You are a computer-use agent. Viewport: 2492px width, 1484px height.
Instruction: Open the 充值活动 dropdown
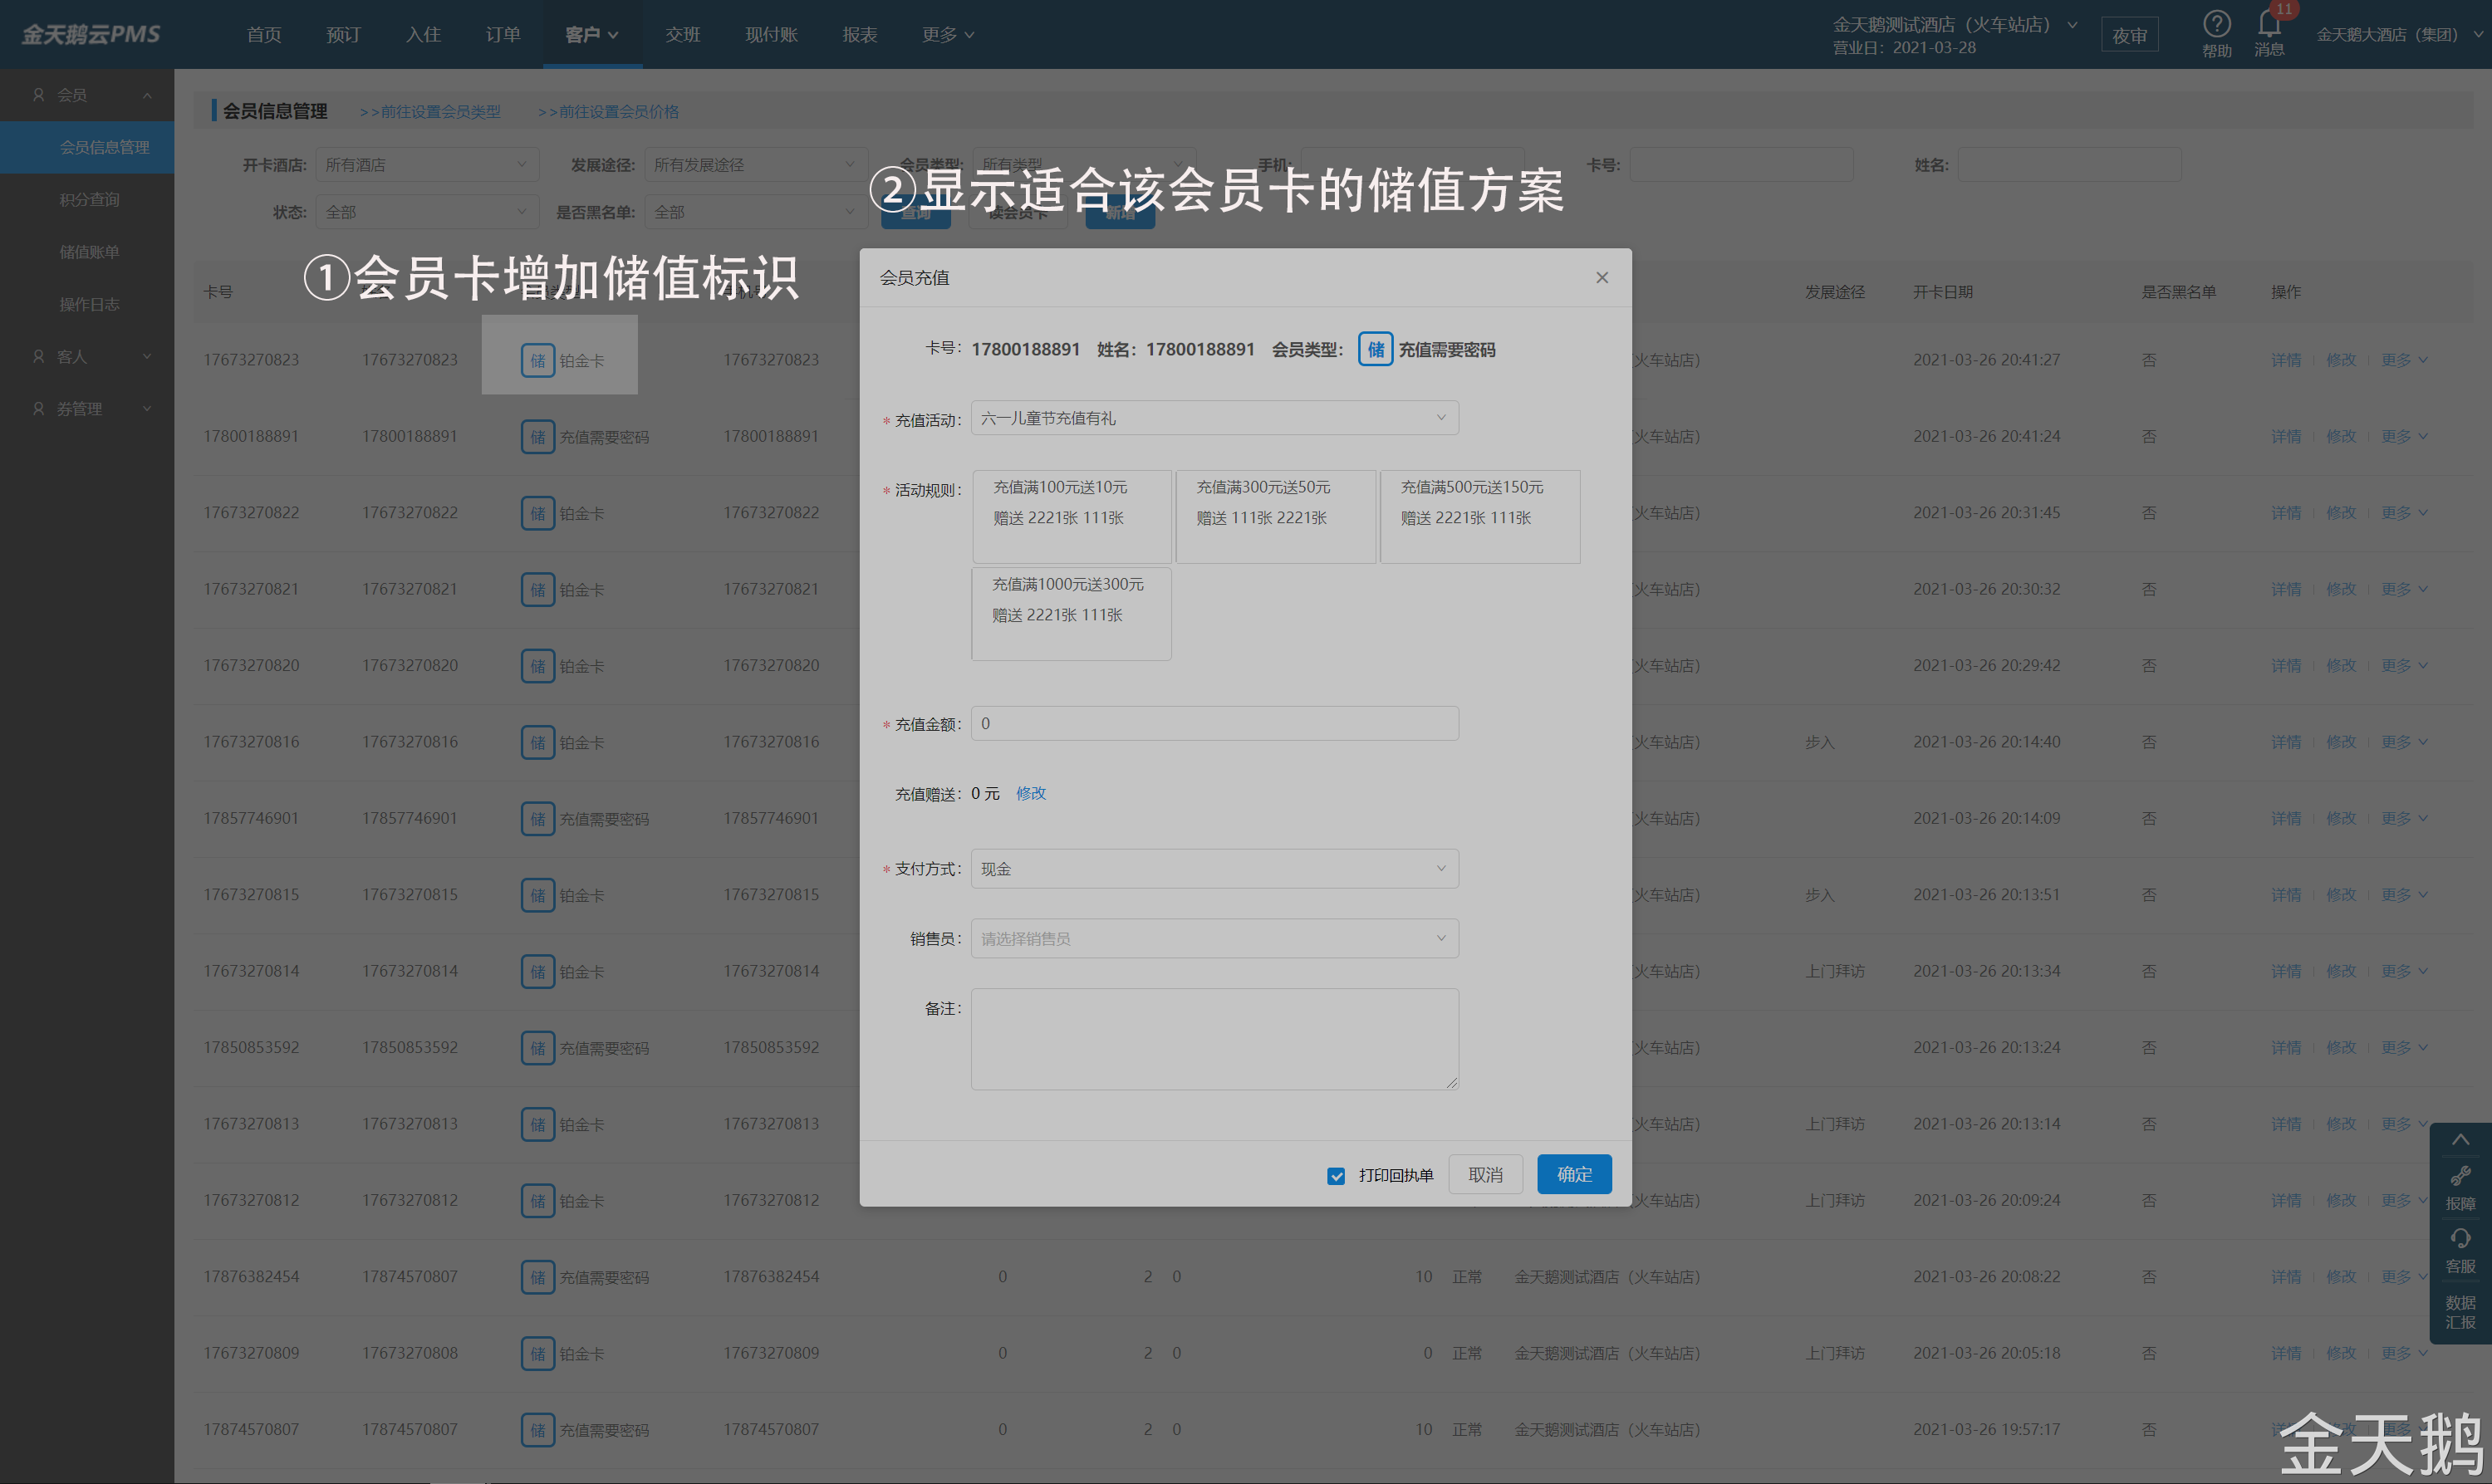point(1214,418)
